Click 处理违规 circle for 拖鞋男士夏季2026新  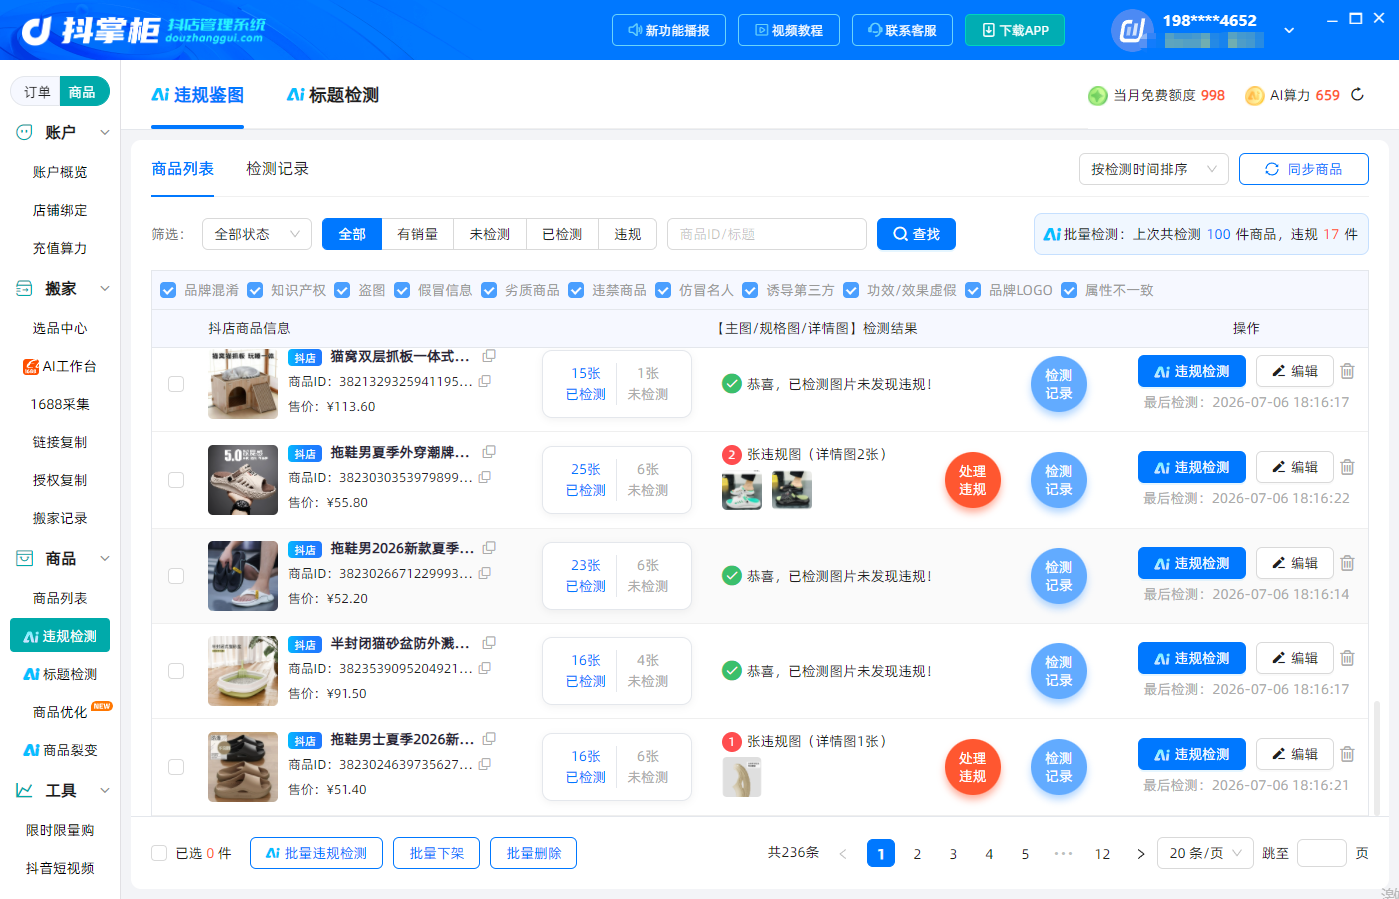pos(973,767)
